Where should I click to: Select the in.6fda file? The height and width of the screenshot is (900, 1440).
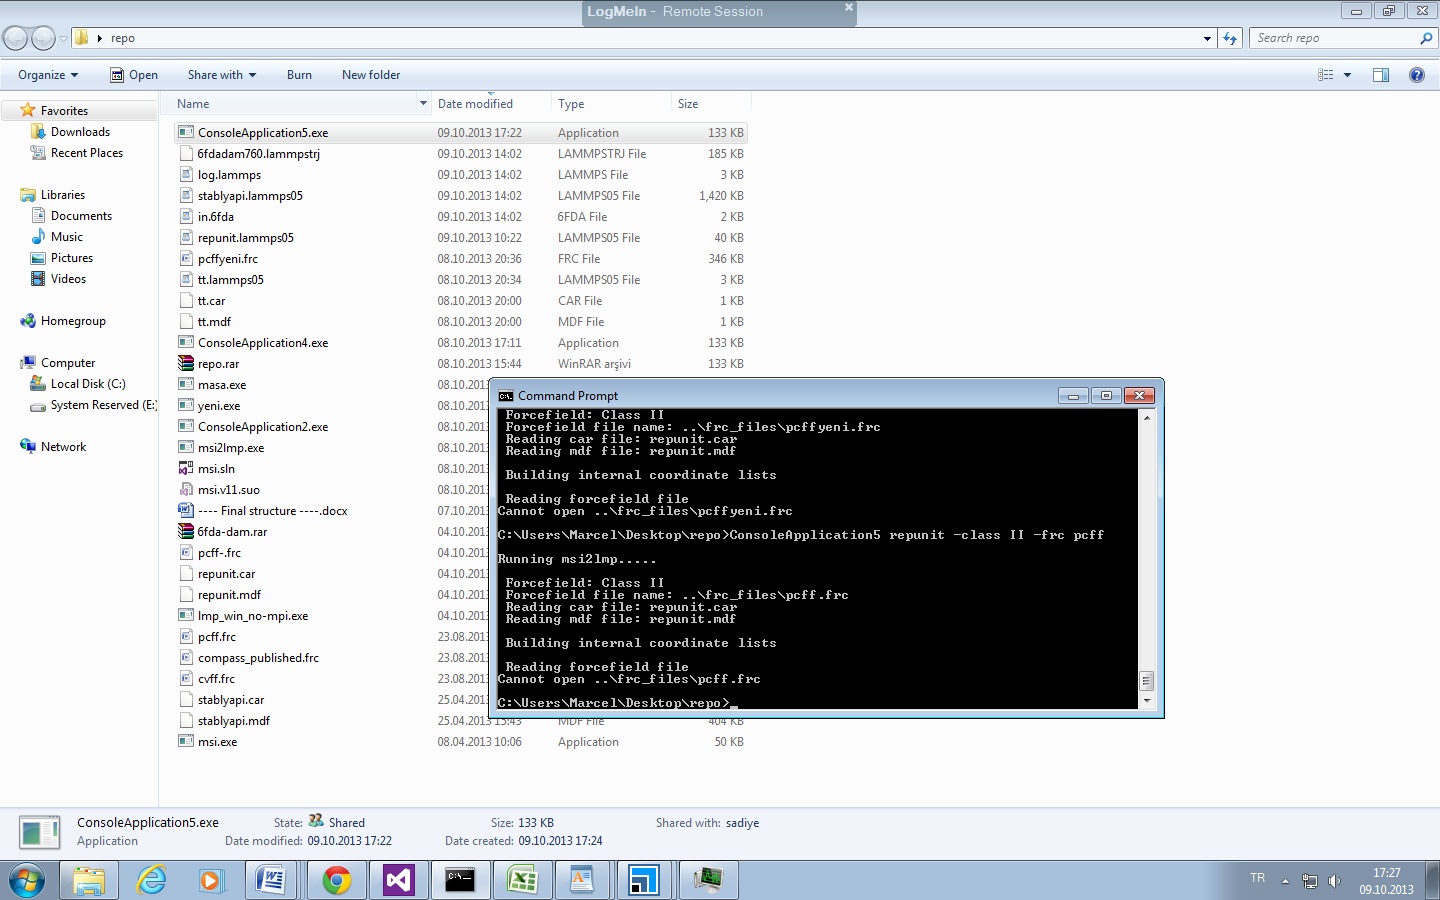[x=215, y=217]
